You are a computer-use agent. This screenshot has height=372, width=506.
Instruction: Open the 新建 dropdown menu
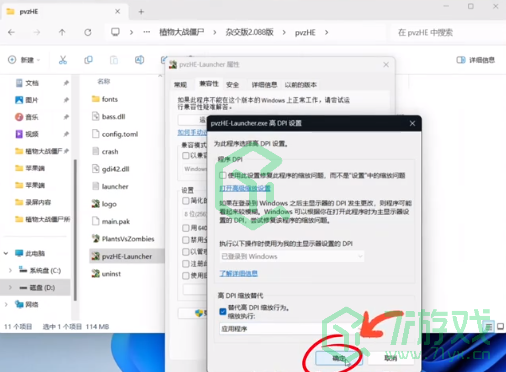click(24, 60)
